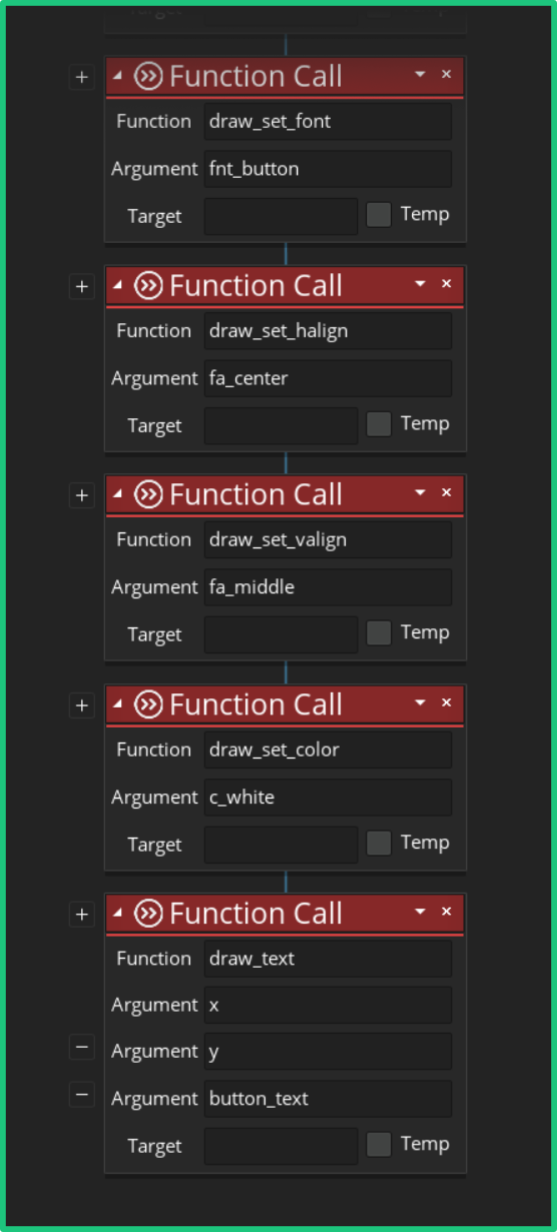Viewport: 557px width, 1232px height.
Task: Click the fa_center argument field
Action: click(x=328, y=378)
